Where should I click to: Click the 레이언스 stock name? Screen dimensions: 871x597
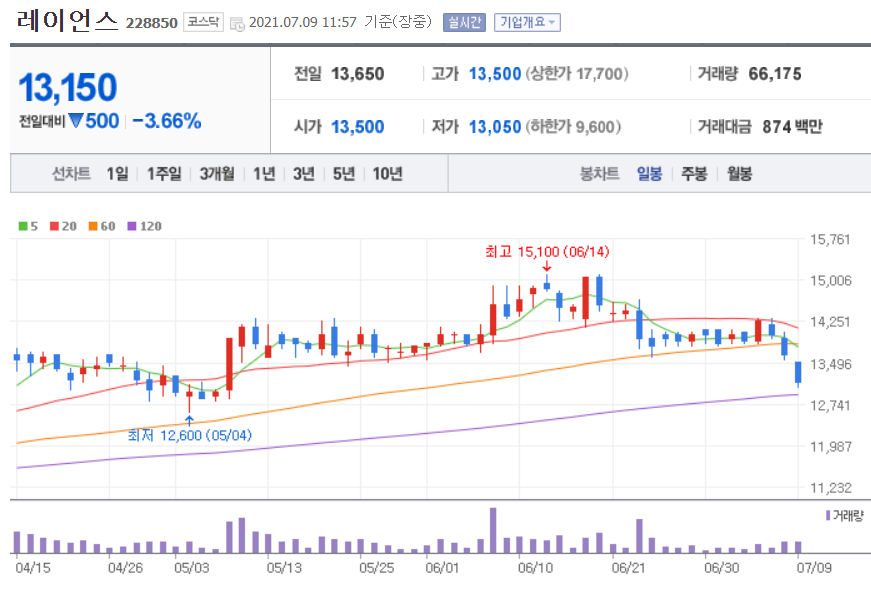[x=68, y=21]
